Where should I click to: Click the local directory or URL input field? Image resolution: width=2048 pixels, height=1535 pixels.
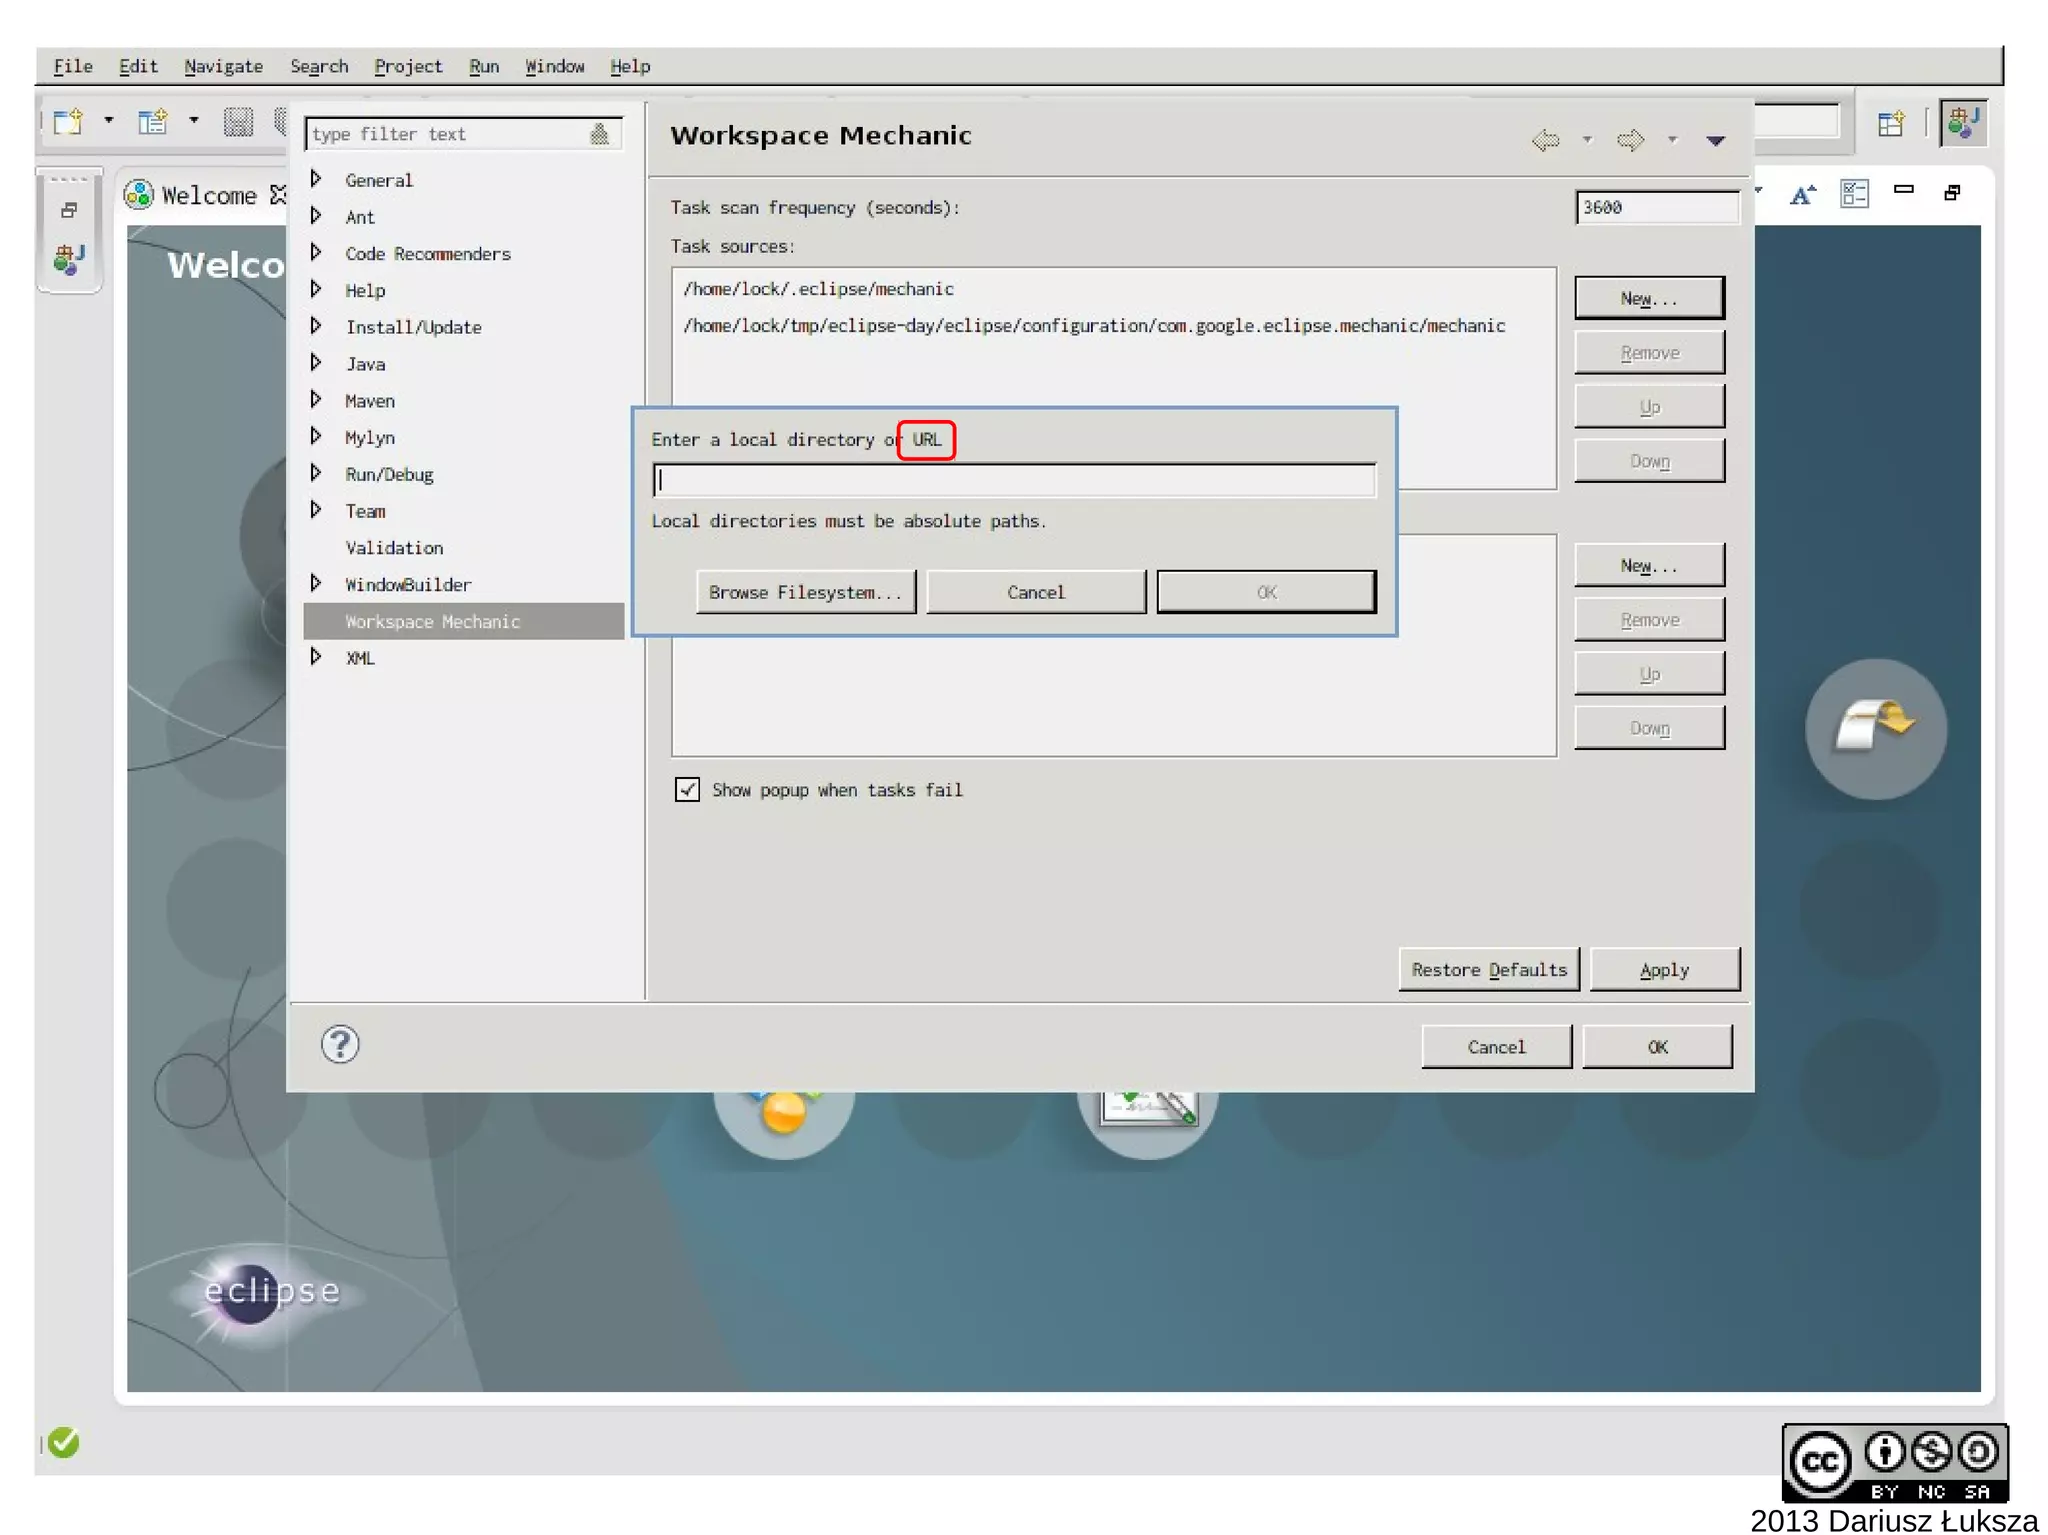[1014, 480]
